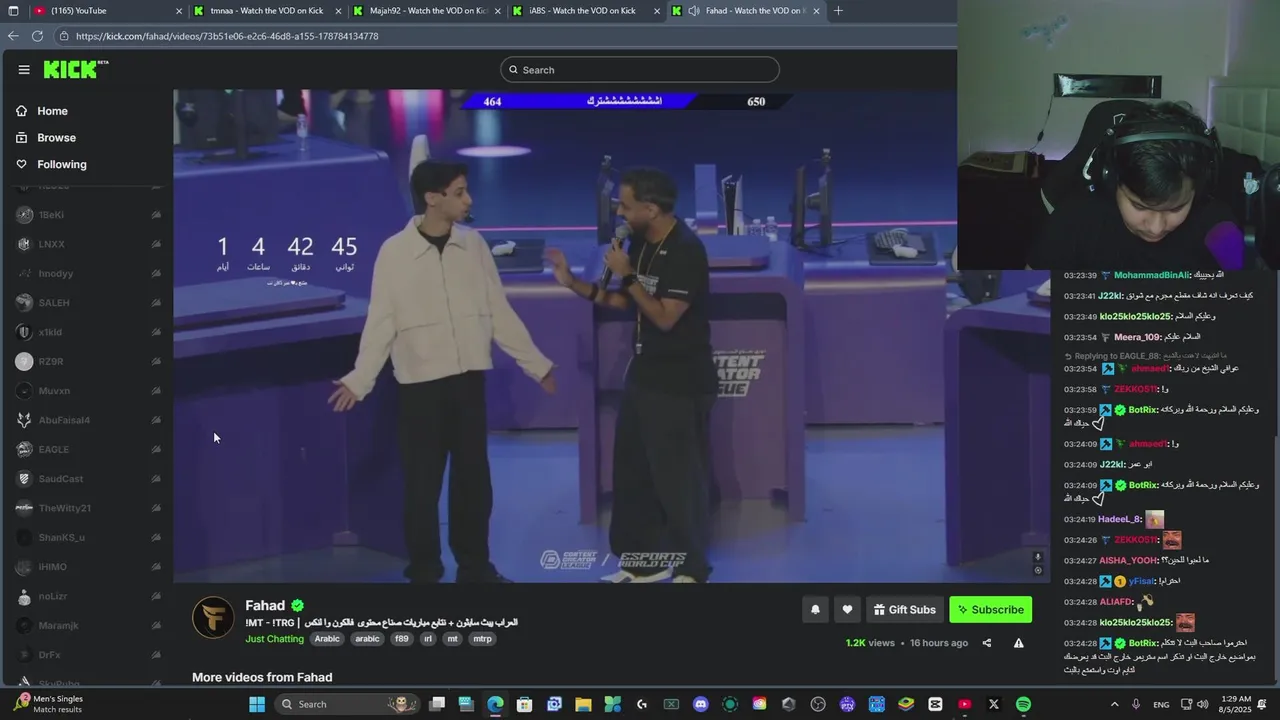Open Discord from taskbar

pyautogui.click(x=700, y=704)
